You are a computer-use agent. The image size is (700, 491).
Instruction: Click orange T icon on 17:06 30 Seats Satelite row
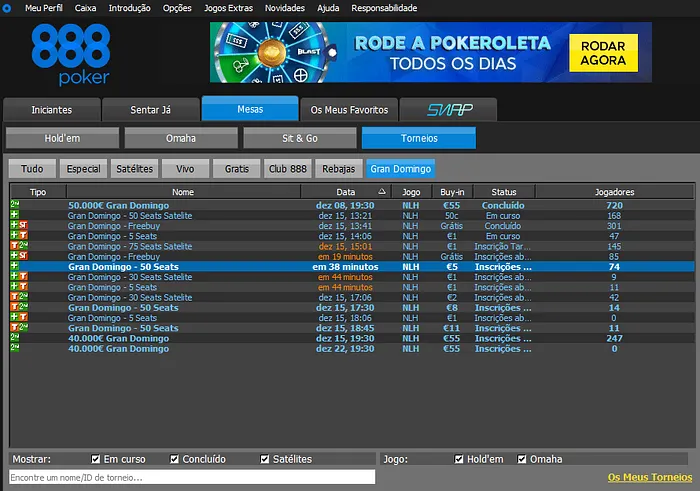pyautogui.click(x=15, y=296)
